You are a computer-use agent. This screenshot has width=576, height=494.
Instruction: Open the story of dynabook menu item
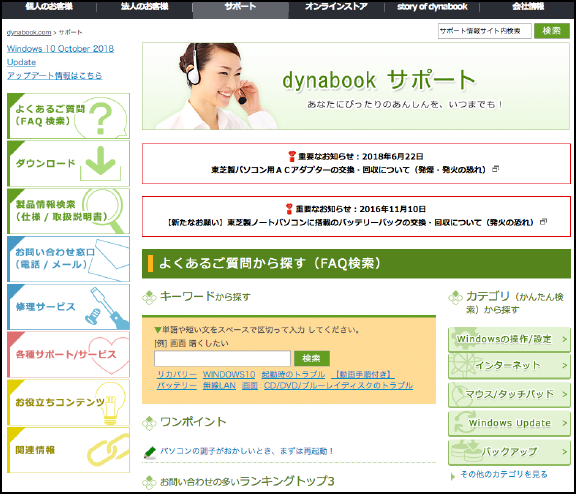tap(432, 7)
